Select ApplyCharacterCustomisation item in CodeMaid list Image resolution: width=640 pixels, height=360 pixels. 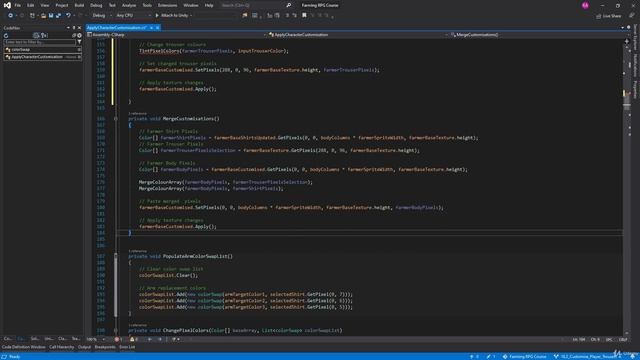pos(43,57)
